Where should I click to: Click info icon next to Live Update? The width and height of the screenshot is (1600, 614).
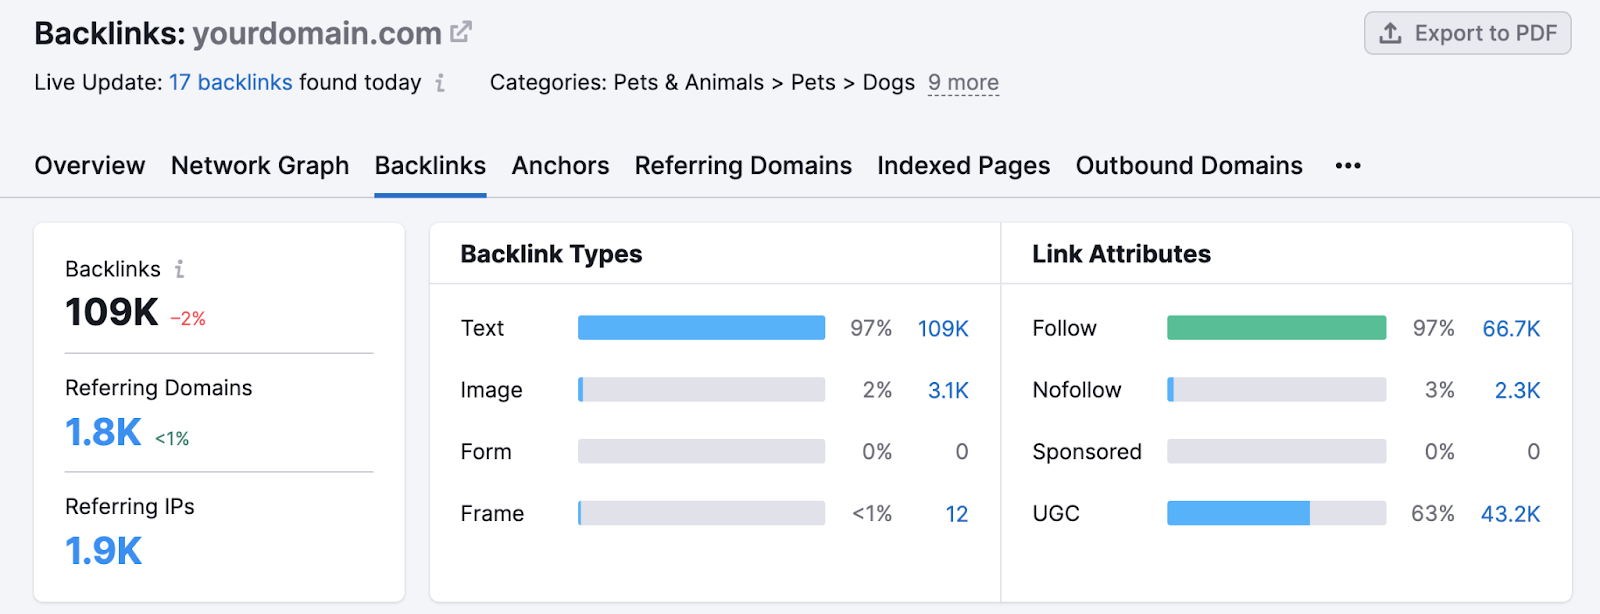[x=440, y=83]
